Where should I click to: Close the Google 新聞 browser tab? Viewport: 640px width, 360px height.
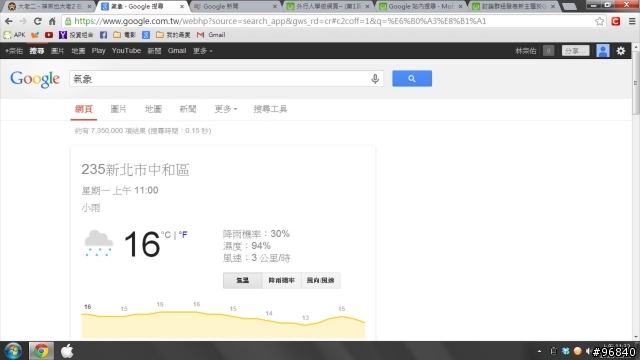coord(275,7)
